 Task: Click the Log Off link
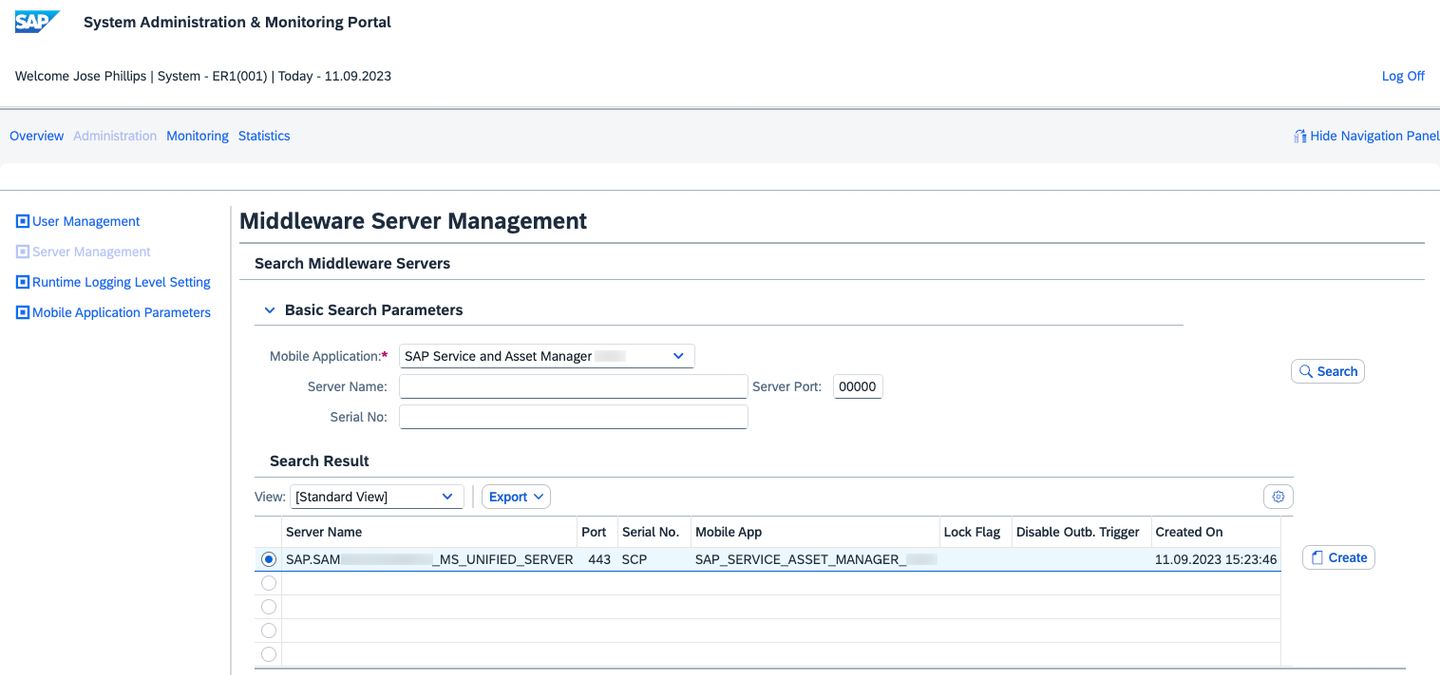click(1403, 76)
